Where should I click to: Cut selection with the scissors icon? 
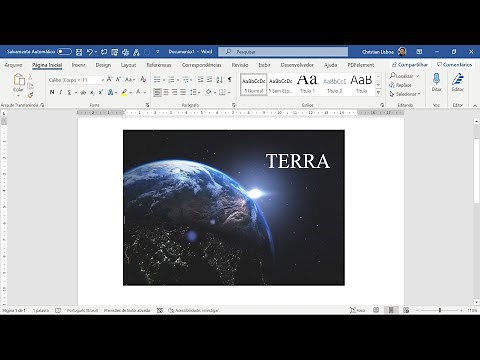click(x=30, y=77)
